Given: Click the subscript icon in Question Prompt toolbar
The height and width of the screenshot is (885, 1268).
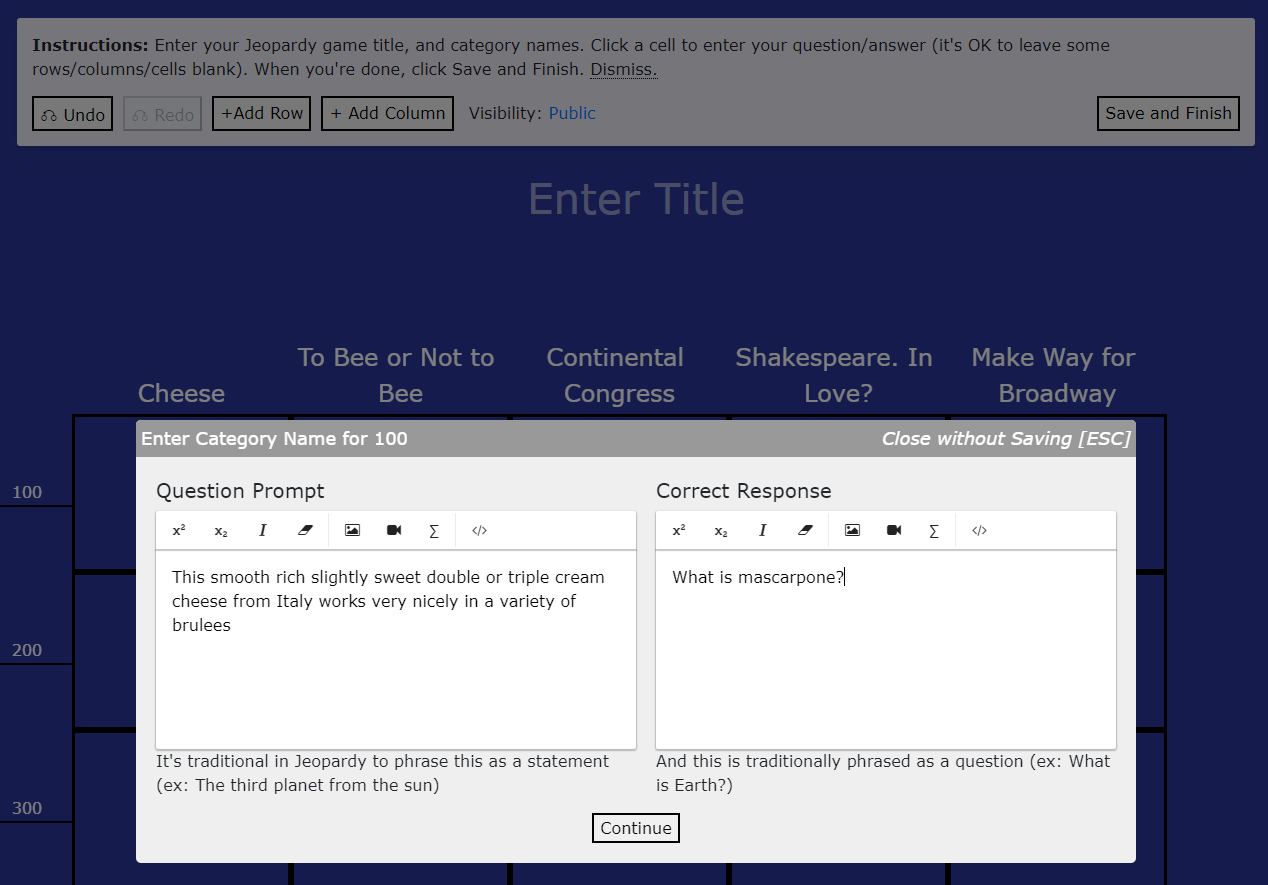Looking at the screenshot, I should tap(220, 531).
